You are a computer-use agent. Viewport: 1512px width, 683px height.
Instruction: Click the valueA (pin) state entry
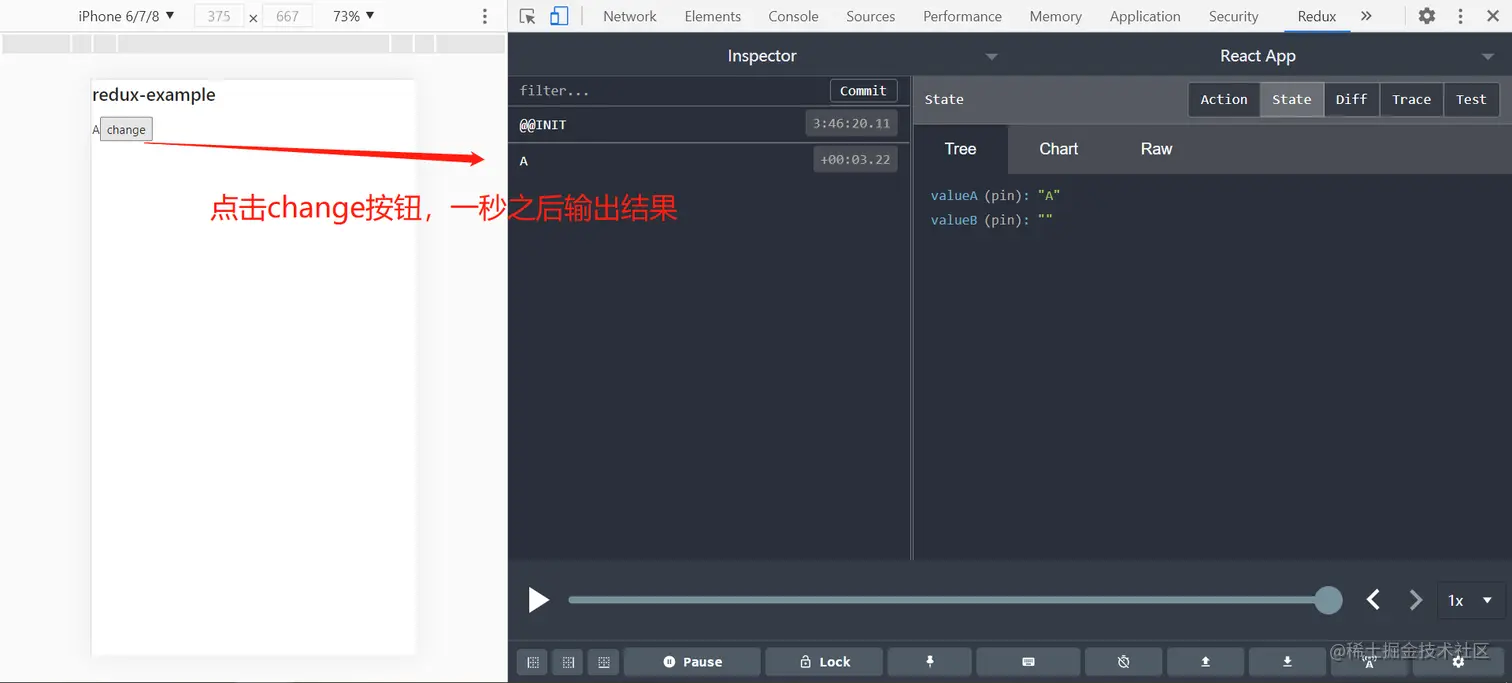click(x=995, y=195)
